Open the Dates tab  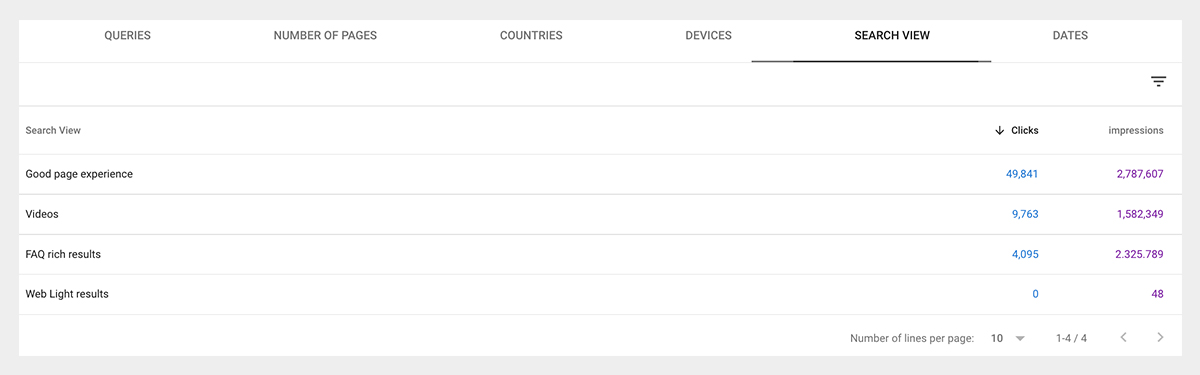1070,36
